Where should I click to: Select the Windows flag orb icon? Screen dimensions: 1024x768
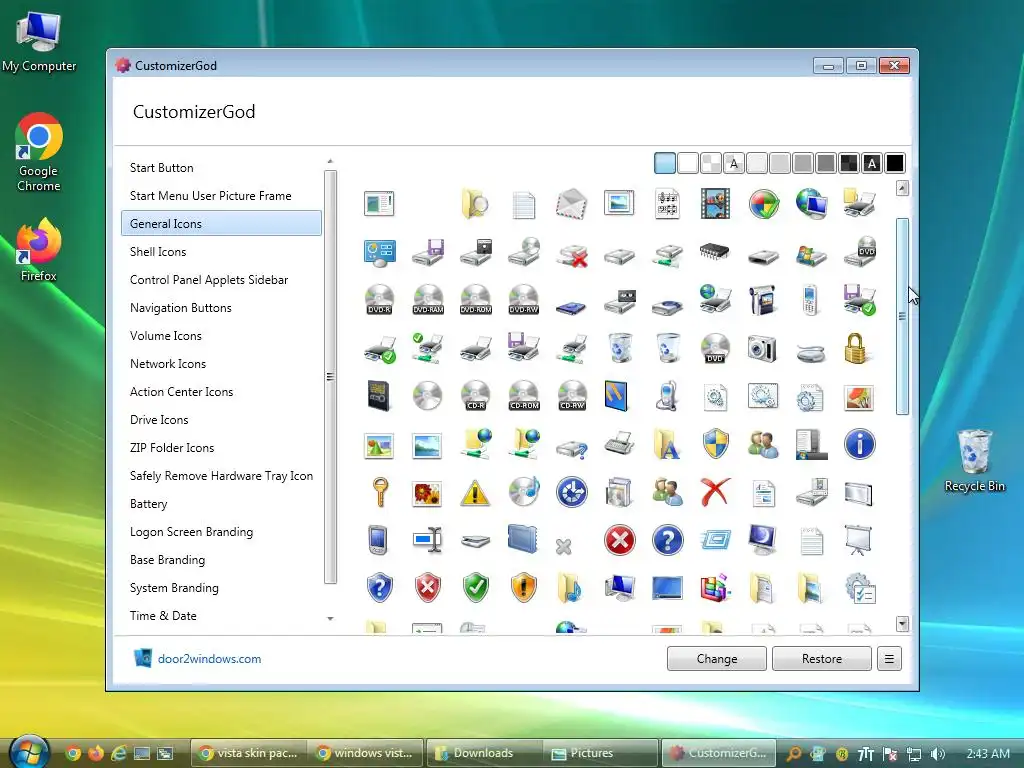763,204
